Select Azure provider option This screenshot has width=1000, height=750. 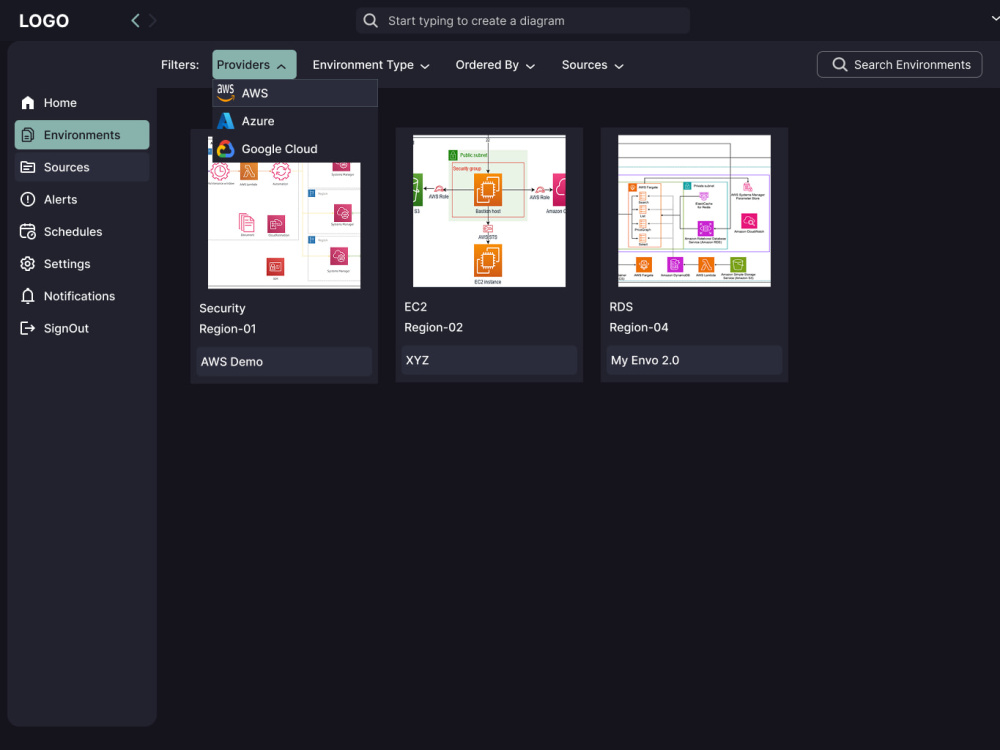(295, 121)
